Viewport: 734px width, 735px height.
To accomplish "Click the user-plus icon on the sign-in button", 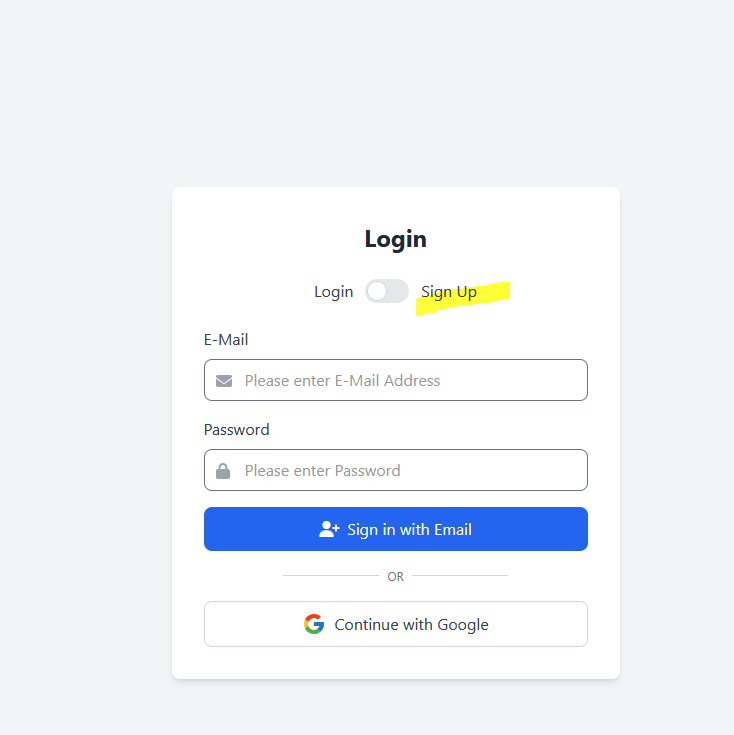I will point(329,529).
